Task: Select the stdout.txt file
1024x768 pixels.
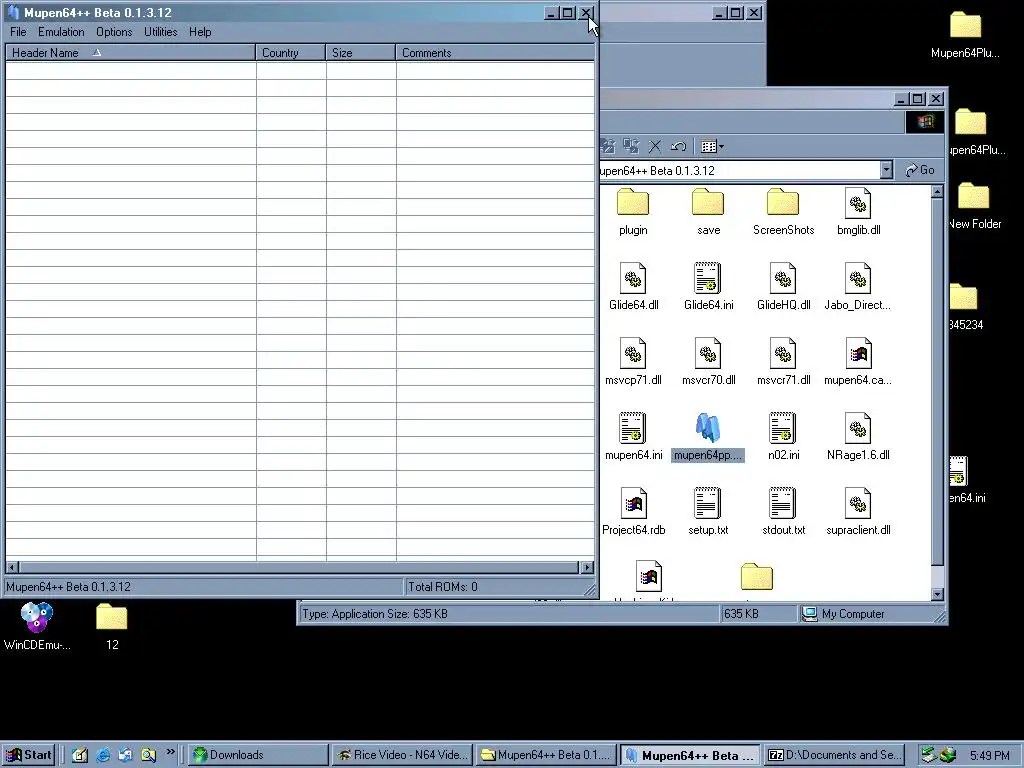Action: 783,512
